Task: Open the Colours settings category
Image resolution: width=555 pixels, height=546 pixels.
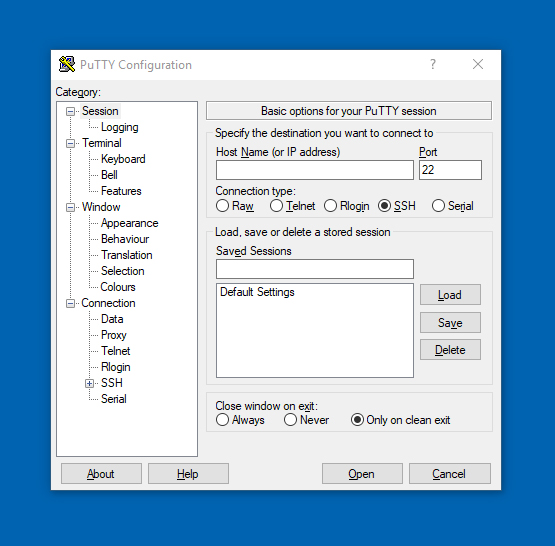Action: click(118, 287)
